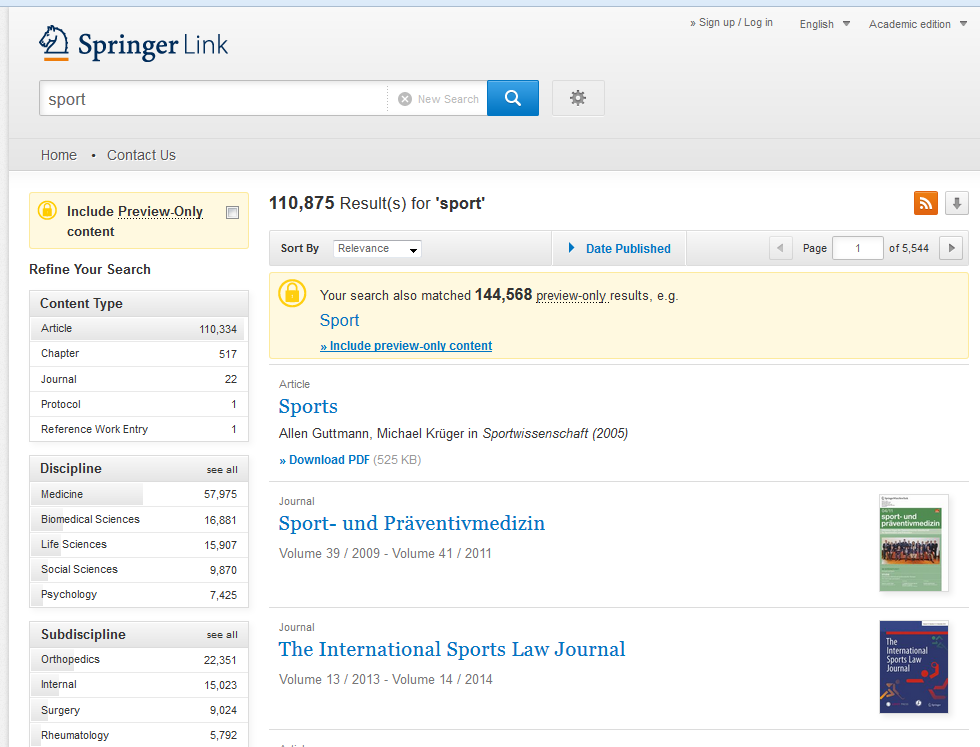Go to the next results page arrow
The width and height of the screenshot is (980, 747).
point(951,248)
